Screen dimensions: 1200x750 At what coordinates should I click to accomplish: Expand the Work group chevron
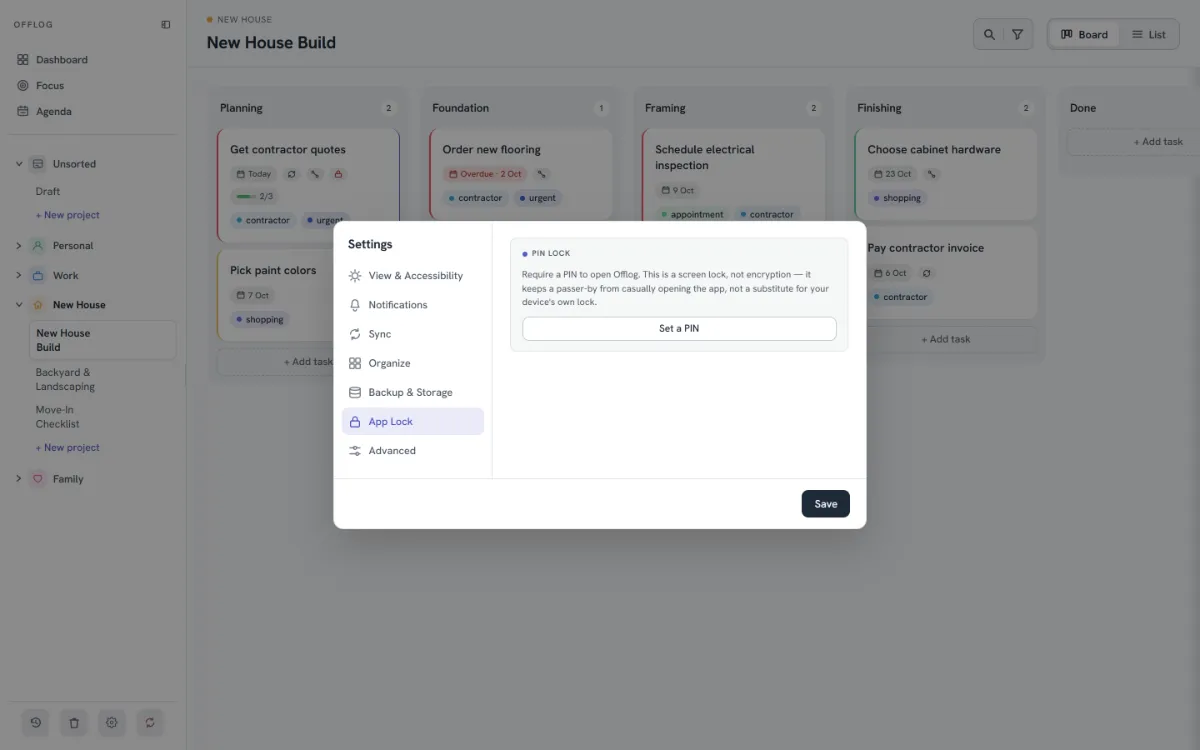pos(19,276)
